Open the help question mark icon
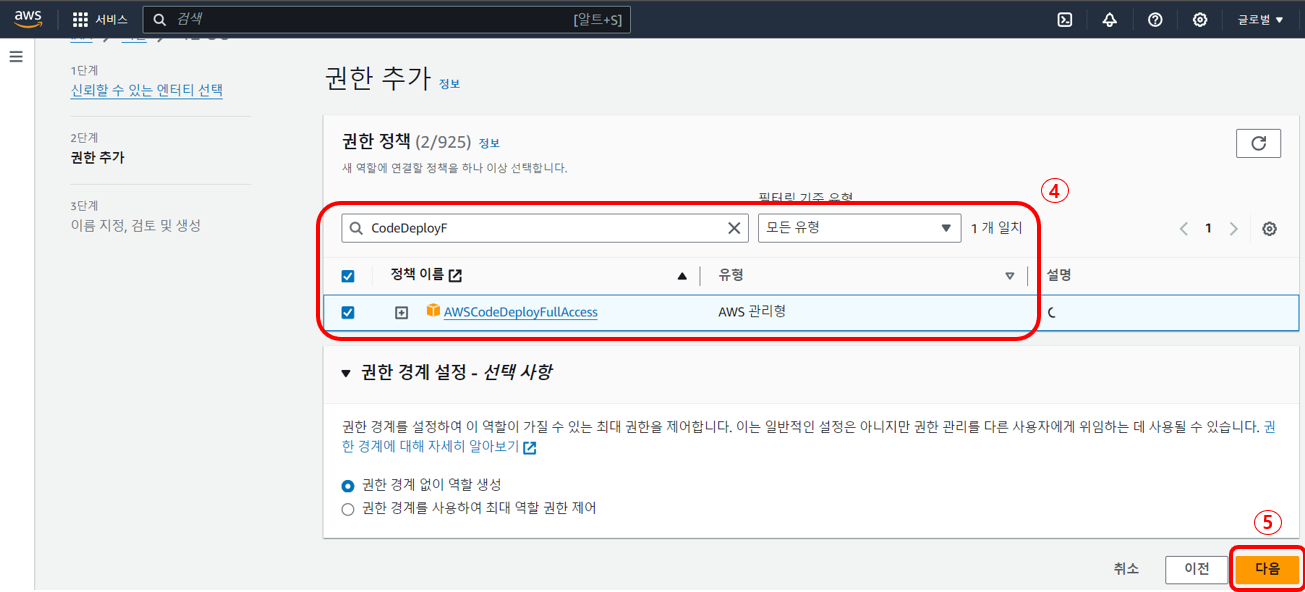 pos(1155,20)
